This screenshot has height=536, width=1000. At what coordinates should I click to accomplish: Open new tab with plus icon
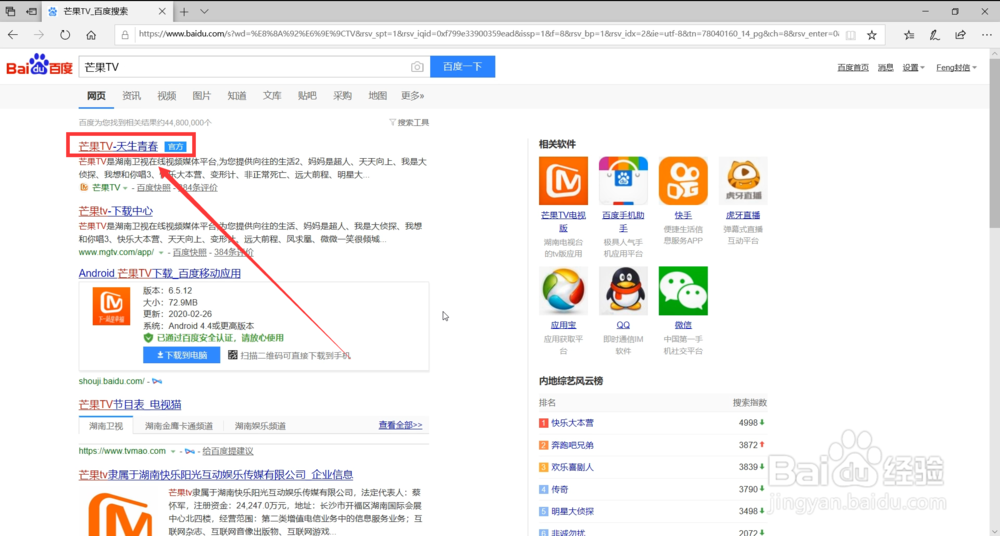pyautogui.click(x=184, y=11)
